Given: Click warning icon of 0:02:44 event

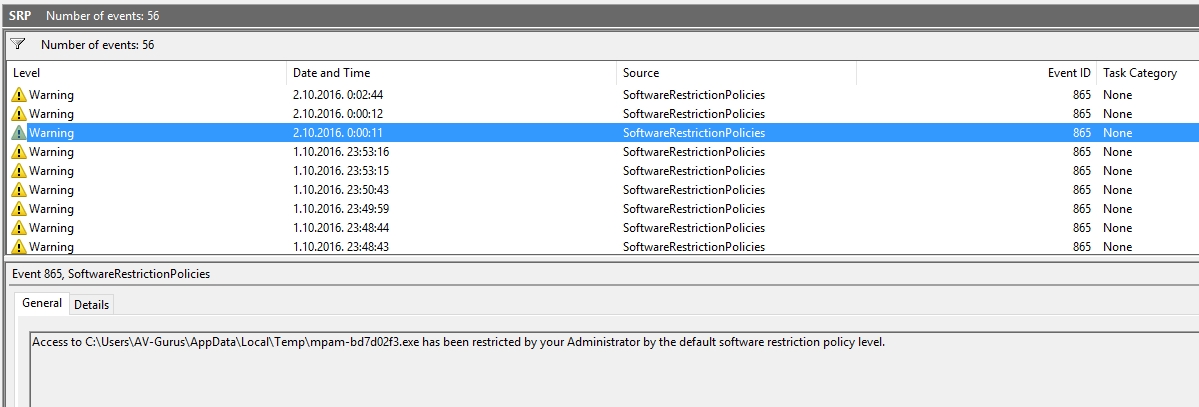Looking at the screenshot, I should tap(19, 95).
